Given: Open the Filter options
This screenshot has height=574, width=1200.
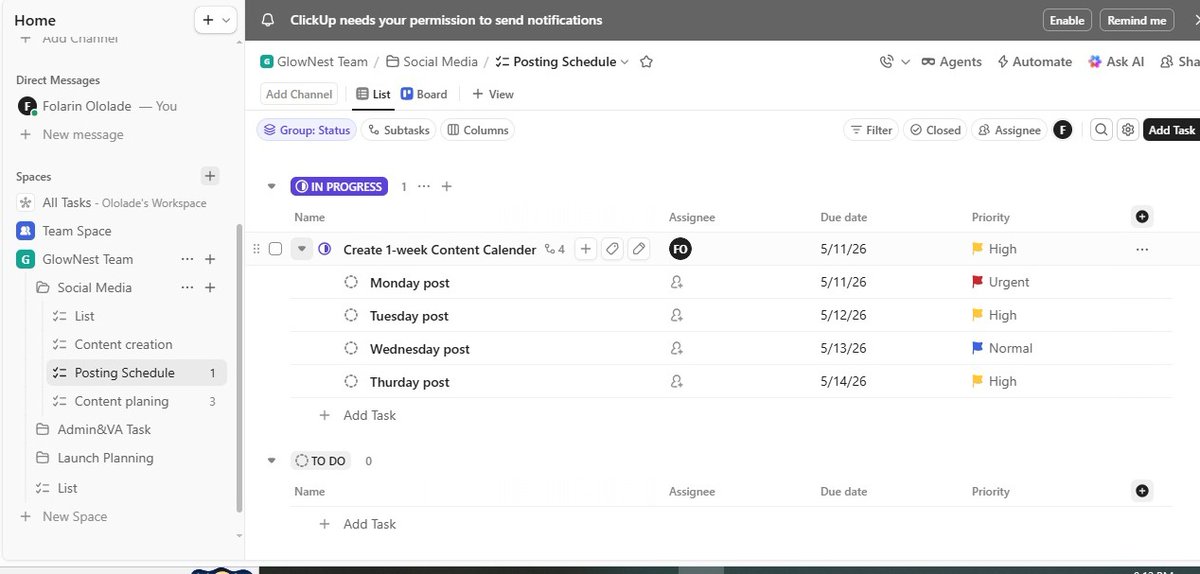Looking at the screenshot, I should pos(870,130).
